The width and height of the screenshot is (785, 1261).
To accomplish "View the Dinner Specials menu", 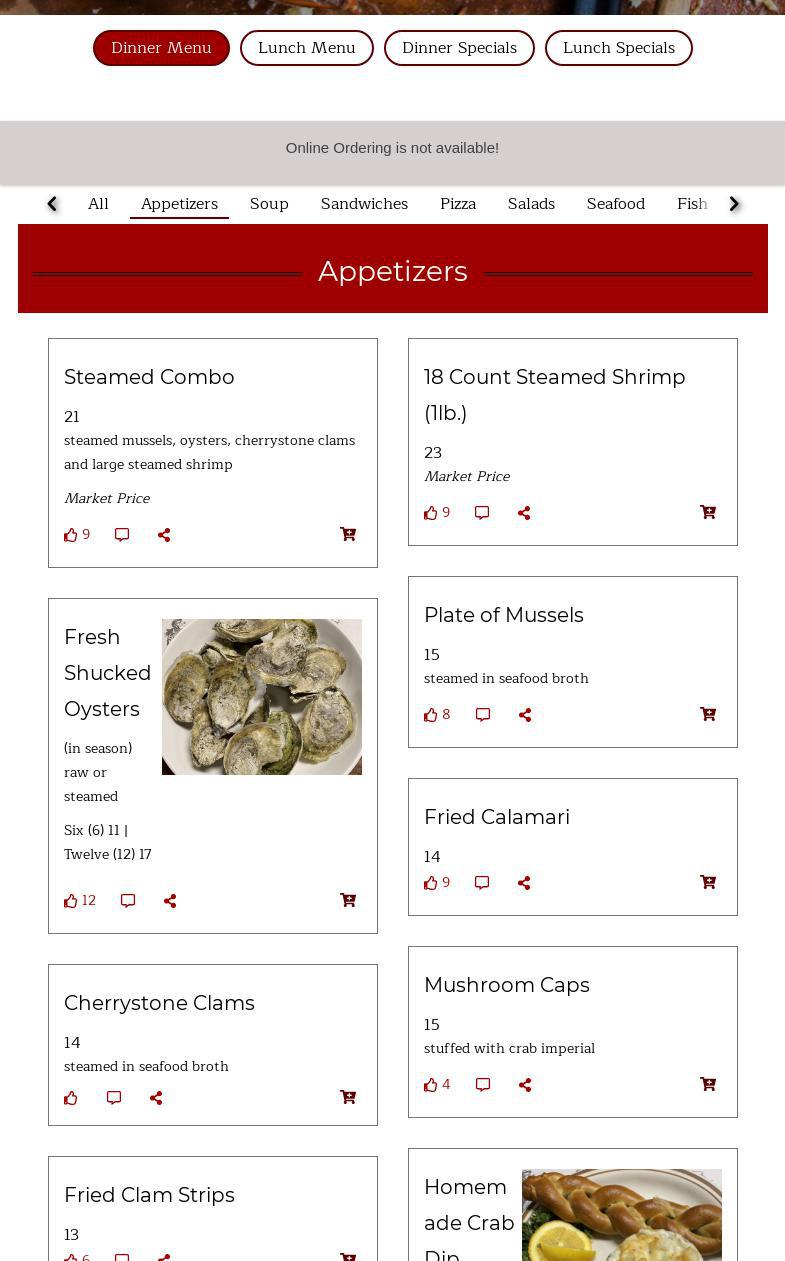I will point(459,48).
